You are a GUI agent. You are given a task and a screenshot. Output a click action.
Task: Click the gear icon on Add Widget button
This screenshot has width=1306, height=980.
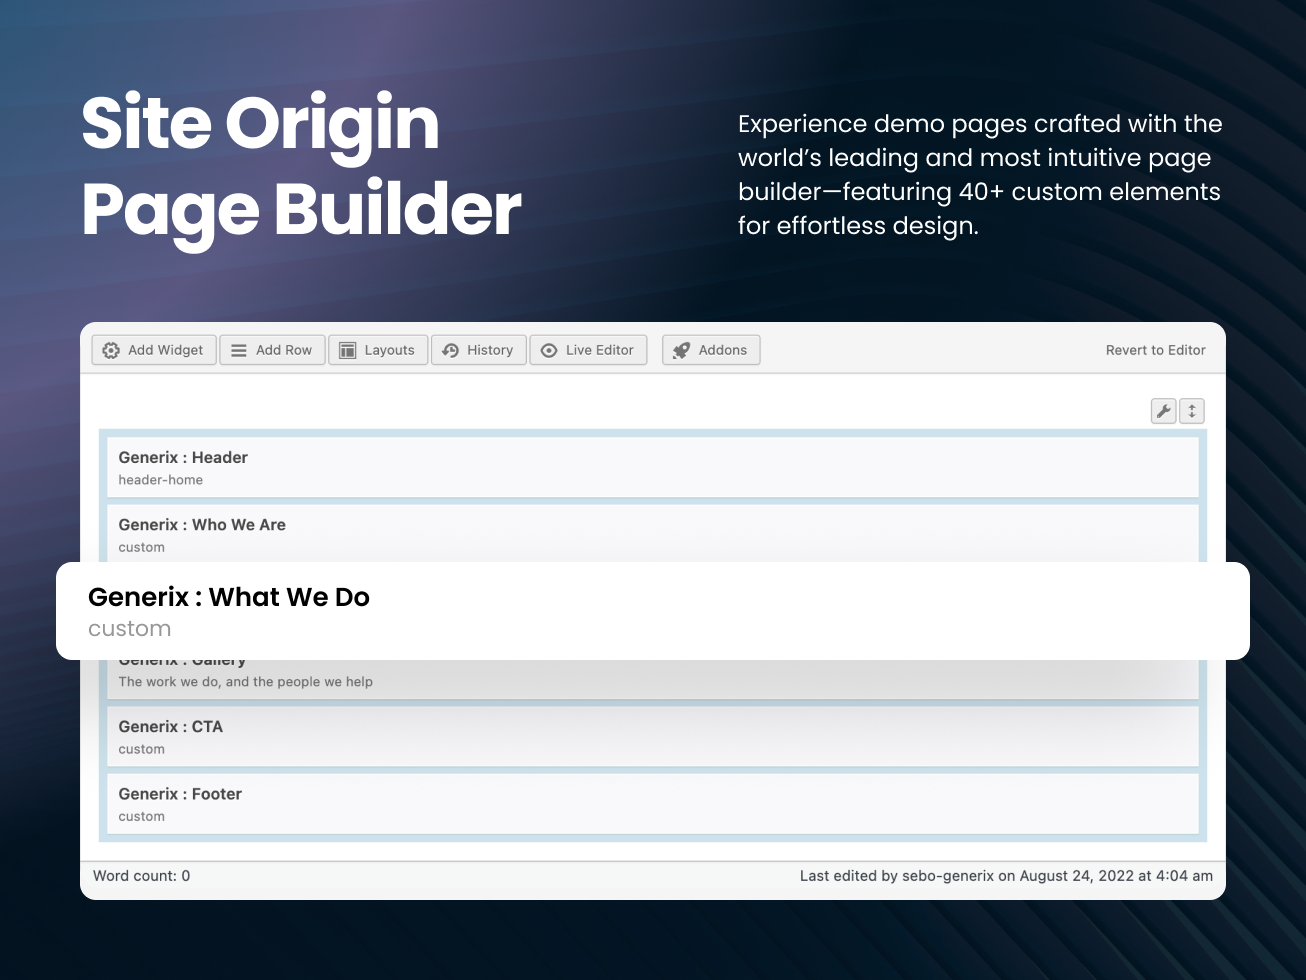tap(111, 350)
